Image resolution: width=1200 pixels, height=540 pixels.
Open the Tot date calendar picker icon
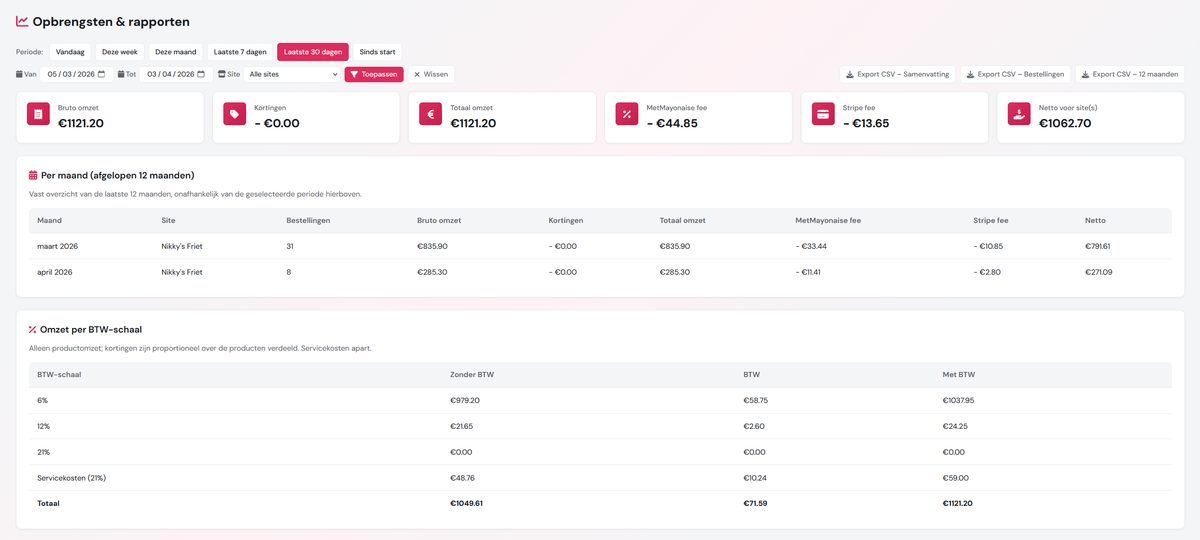click(201, 74)
